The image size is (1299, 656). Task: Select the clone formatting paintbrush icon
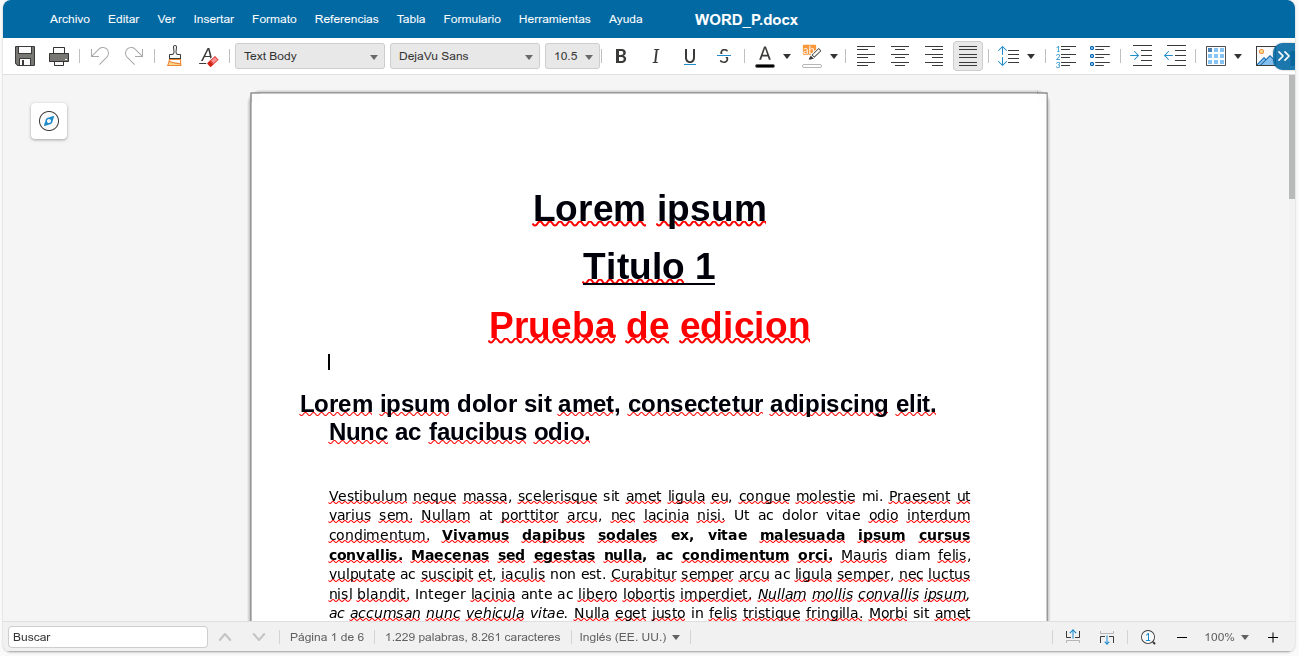click(174, 56)
